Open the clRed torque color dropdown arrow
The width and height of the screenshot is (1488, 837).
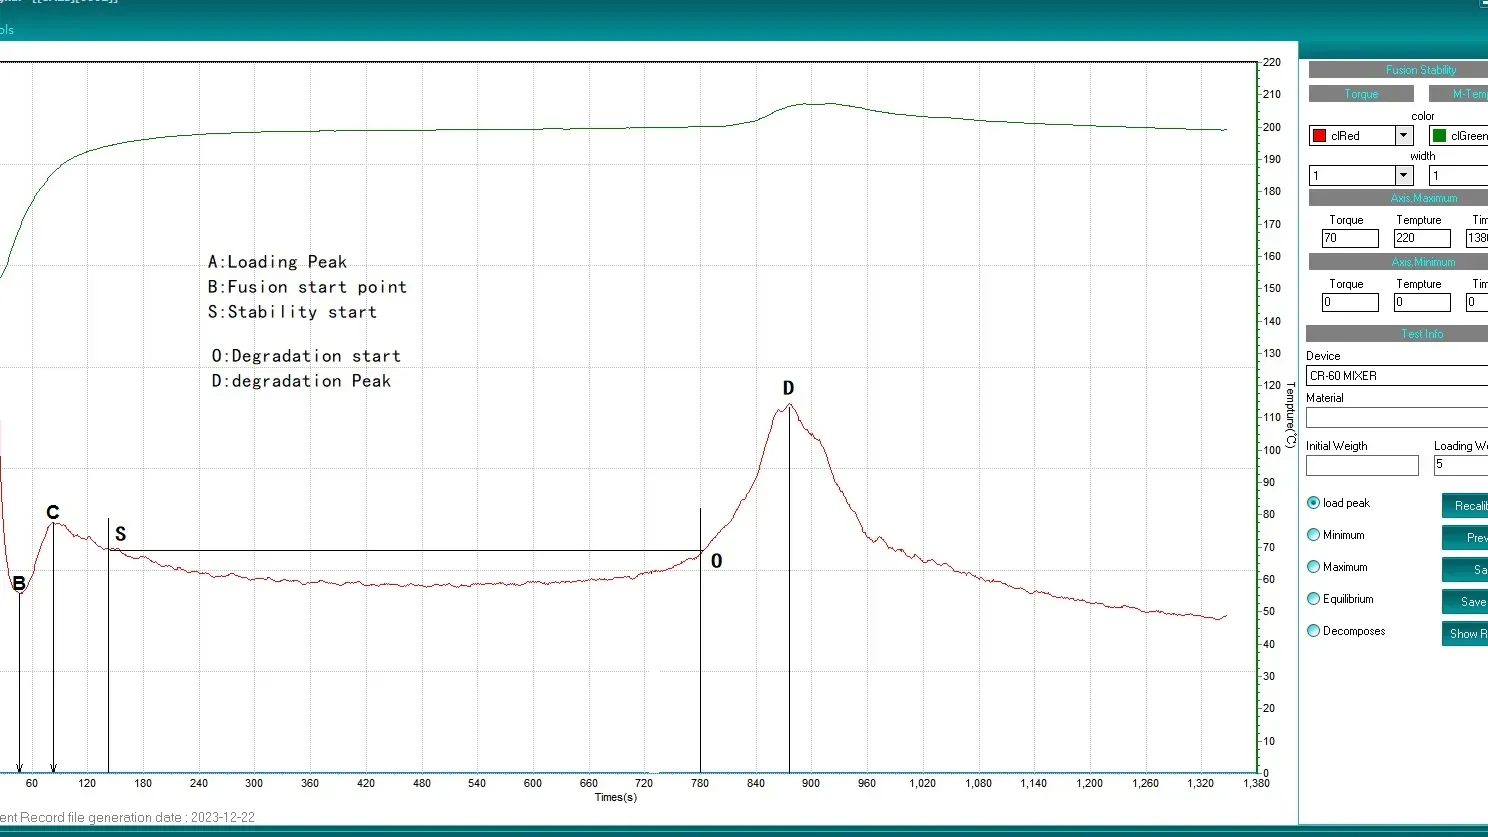point(1403,136)
